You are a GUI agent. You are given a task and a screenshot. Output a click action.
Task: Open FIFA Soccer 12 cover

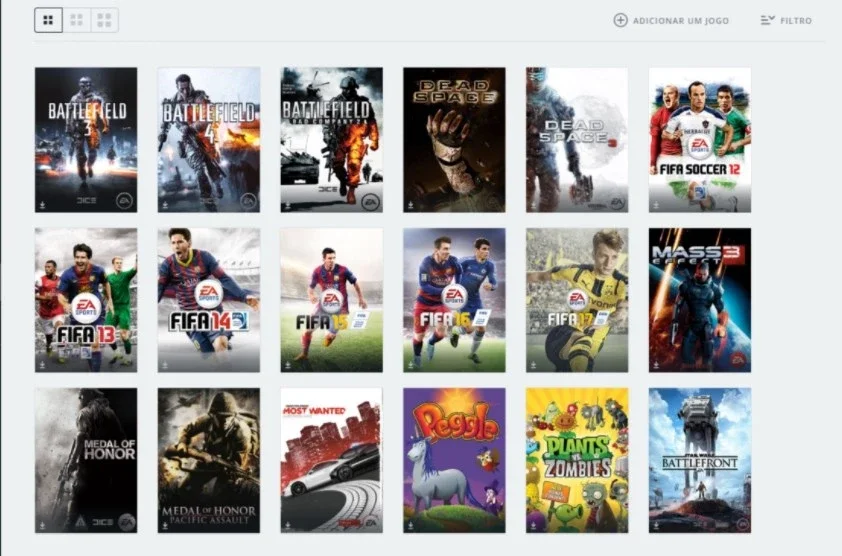pyautogui.click(x=700, y=140)
